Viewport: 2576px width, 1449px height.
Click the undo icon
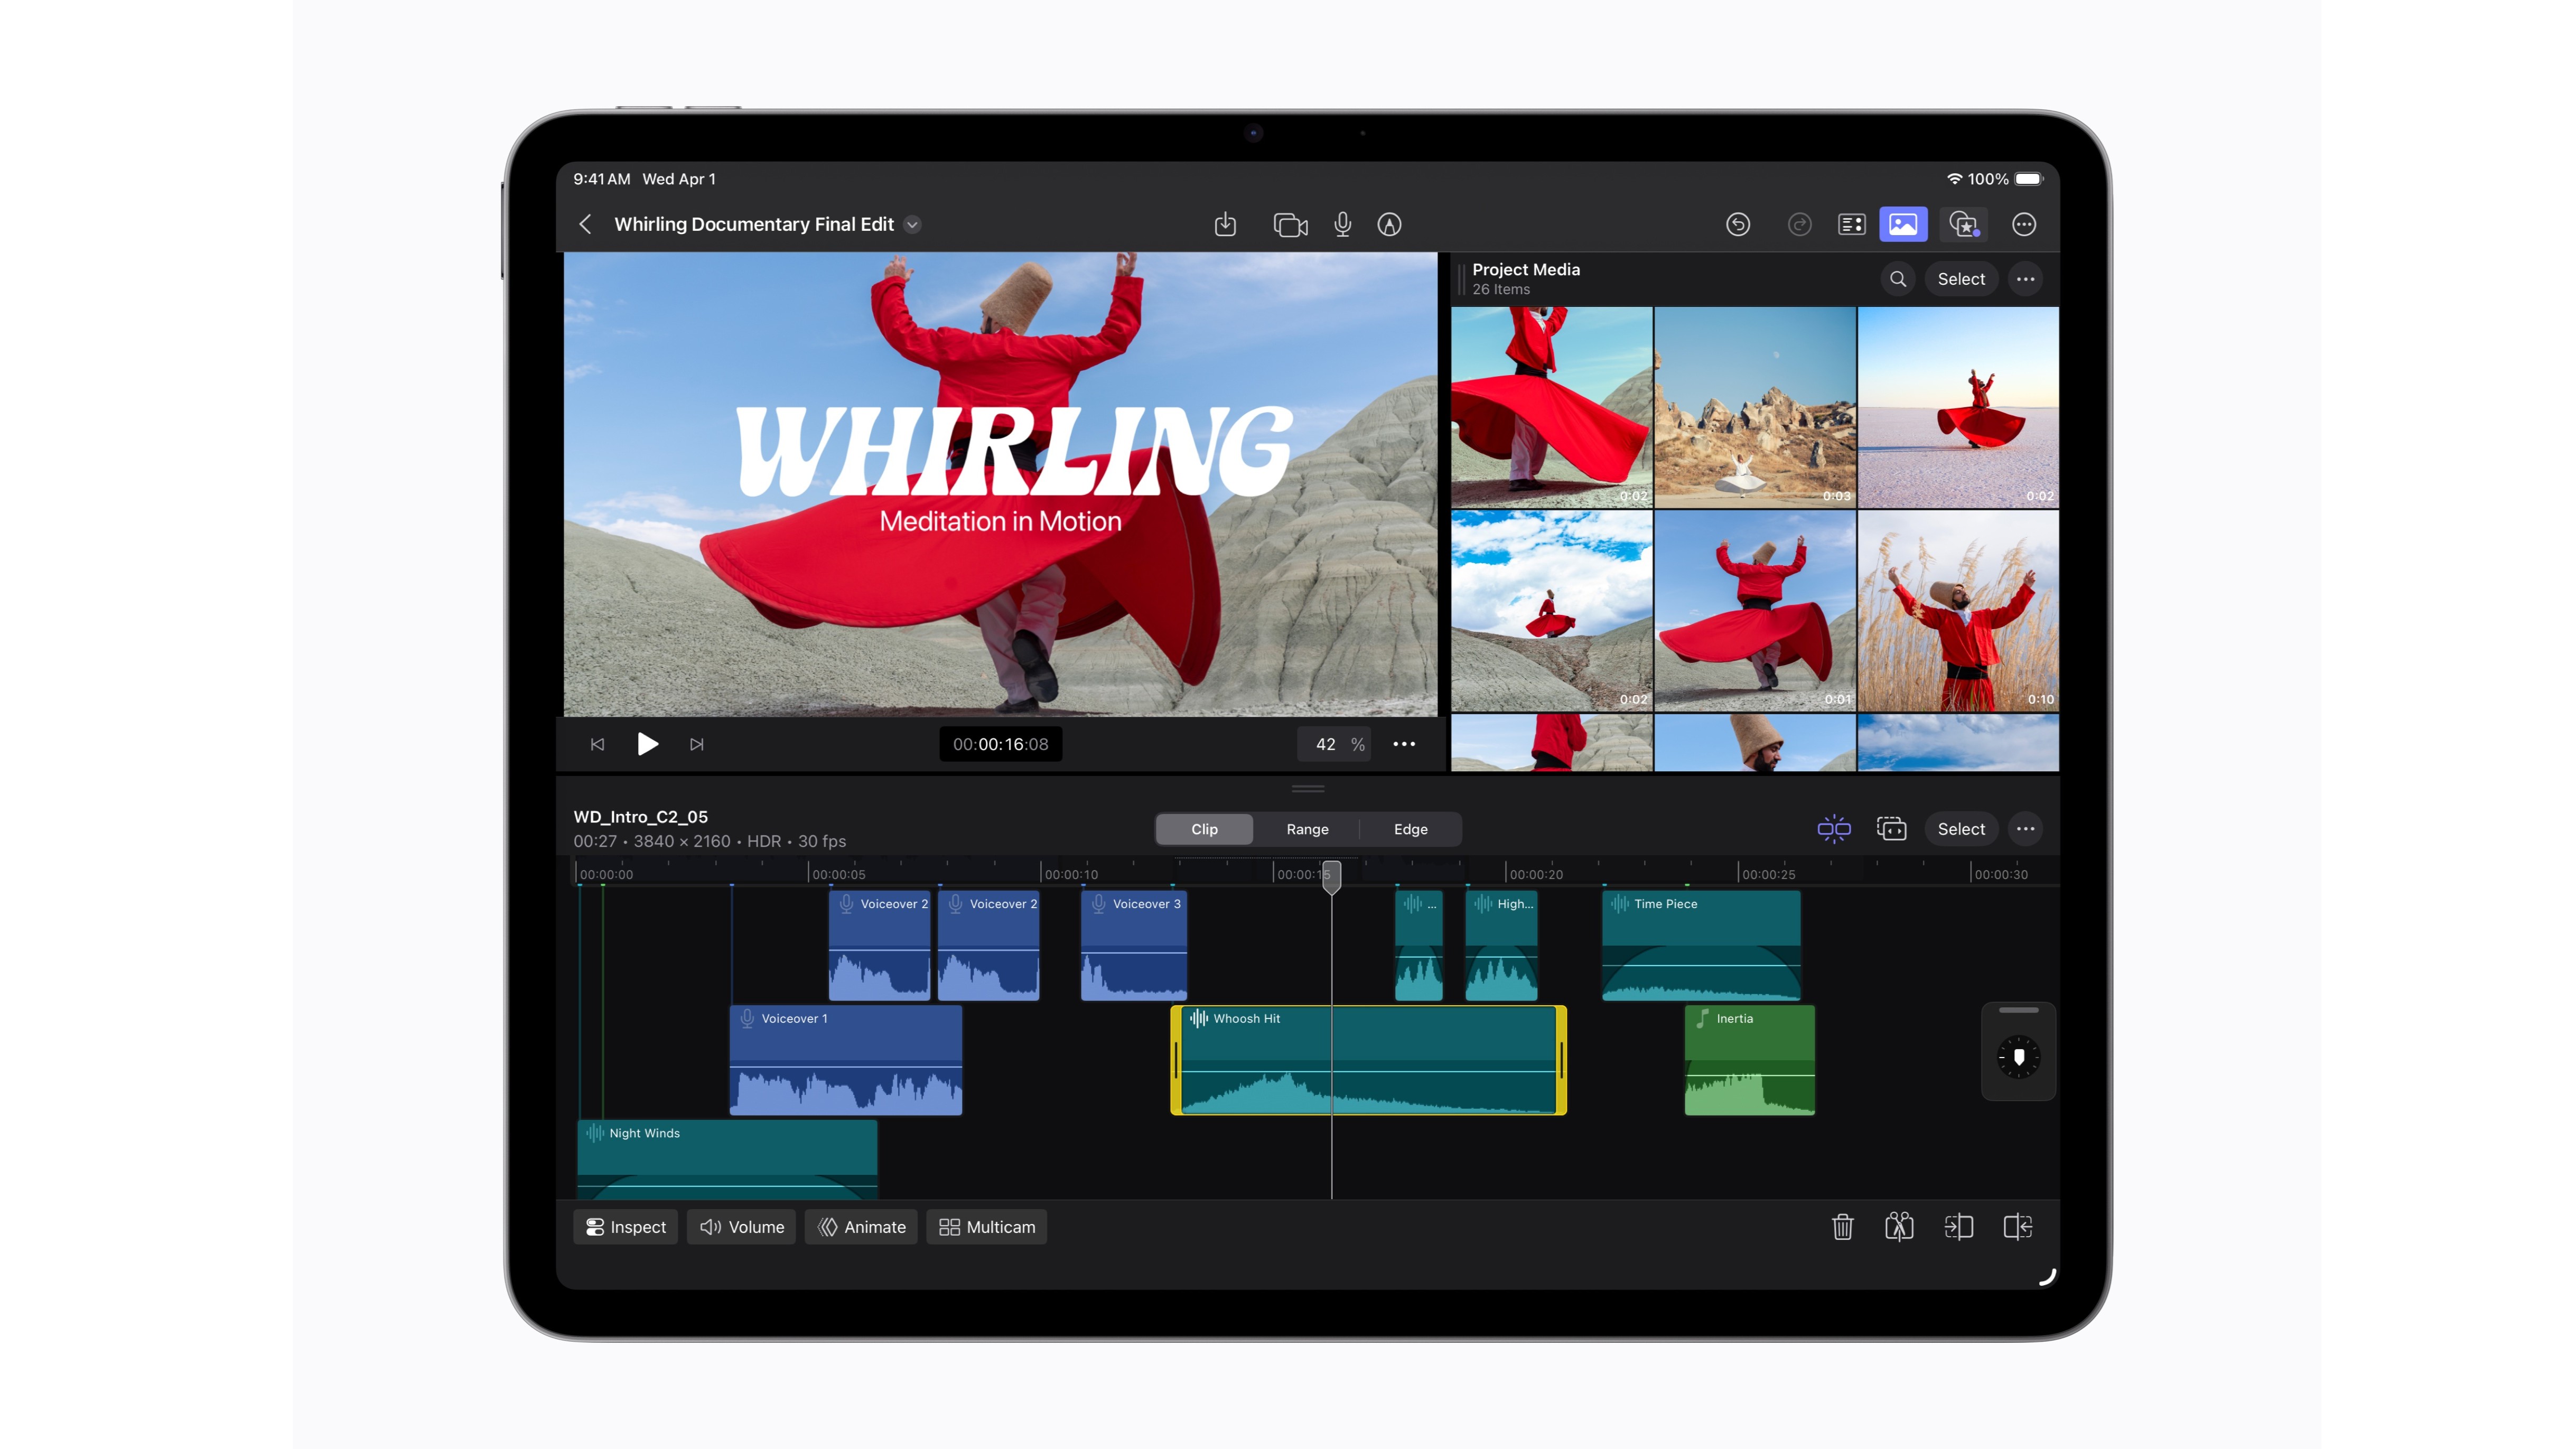pos(1738,224)
